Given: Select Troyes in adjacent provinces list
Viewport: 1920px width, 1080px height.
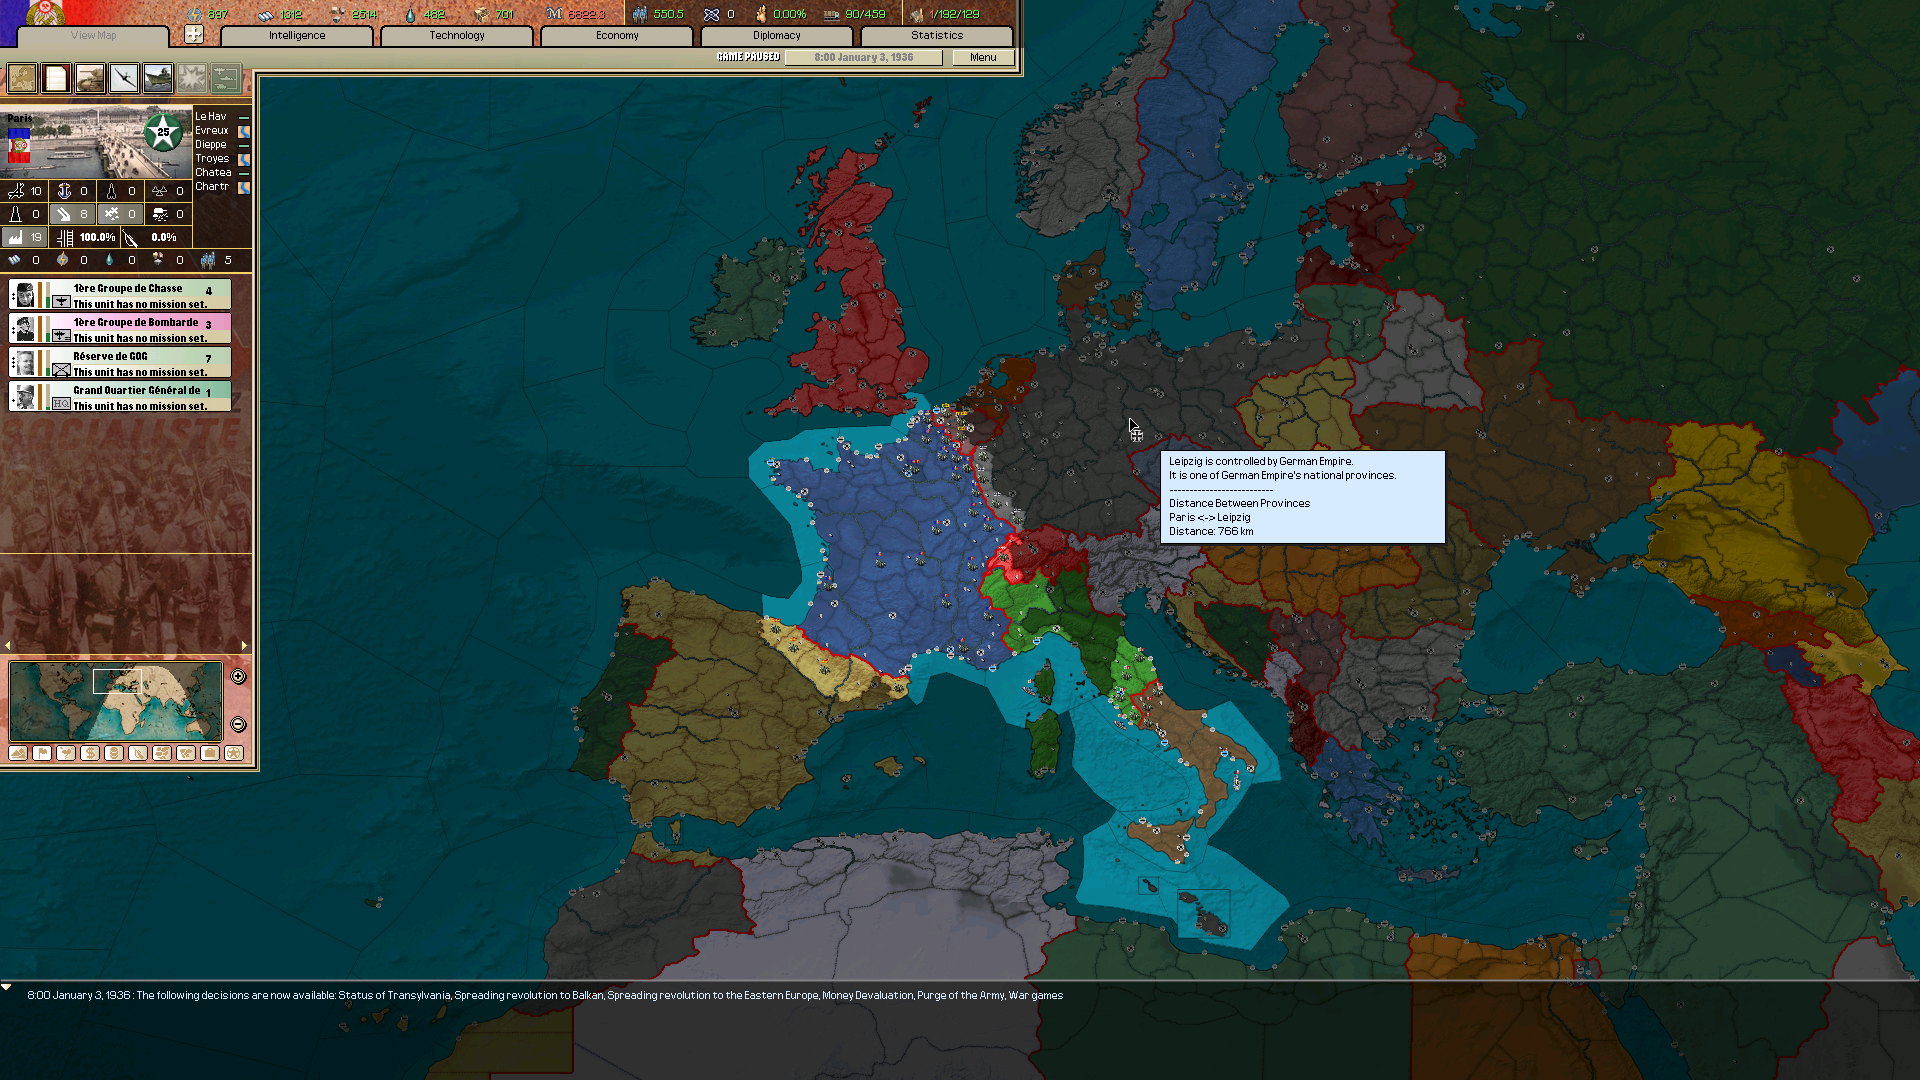Looking at the screenshot, I should 212,159.
